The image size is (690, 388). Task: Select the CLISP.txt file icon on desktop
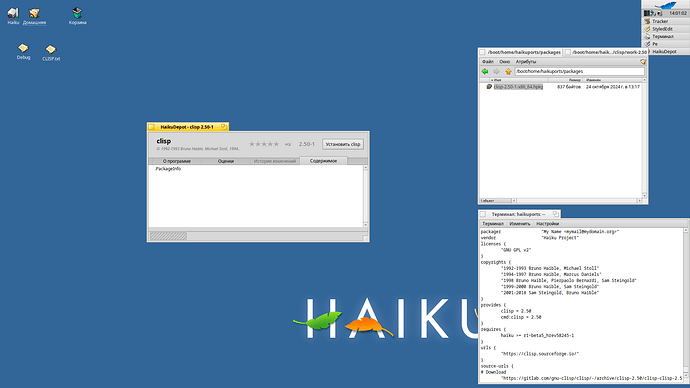(x=51, y=52)
